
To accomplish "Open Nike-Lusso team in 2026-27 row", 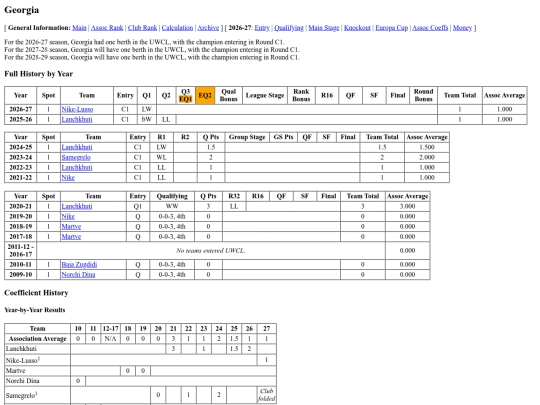I will click(x=77, y=109).
